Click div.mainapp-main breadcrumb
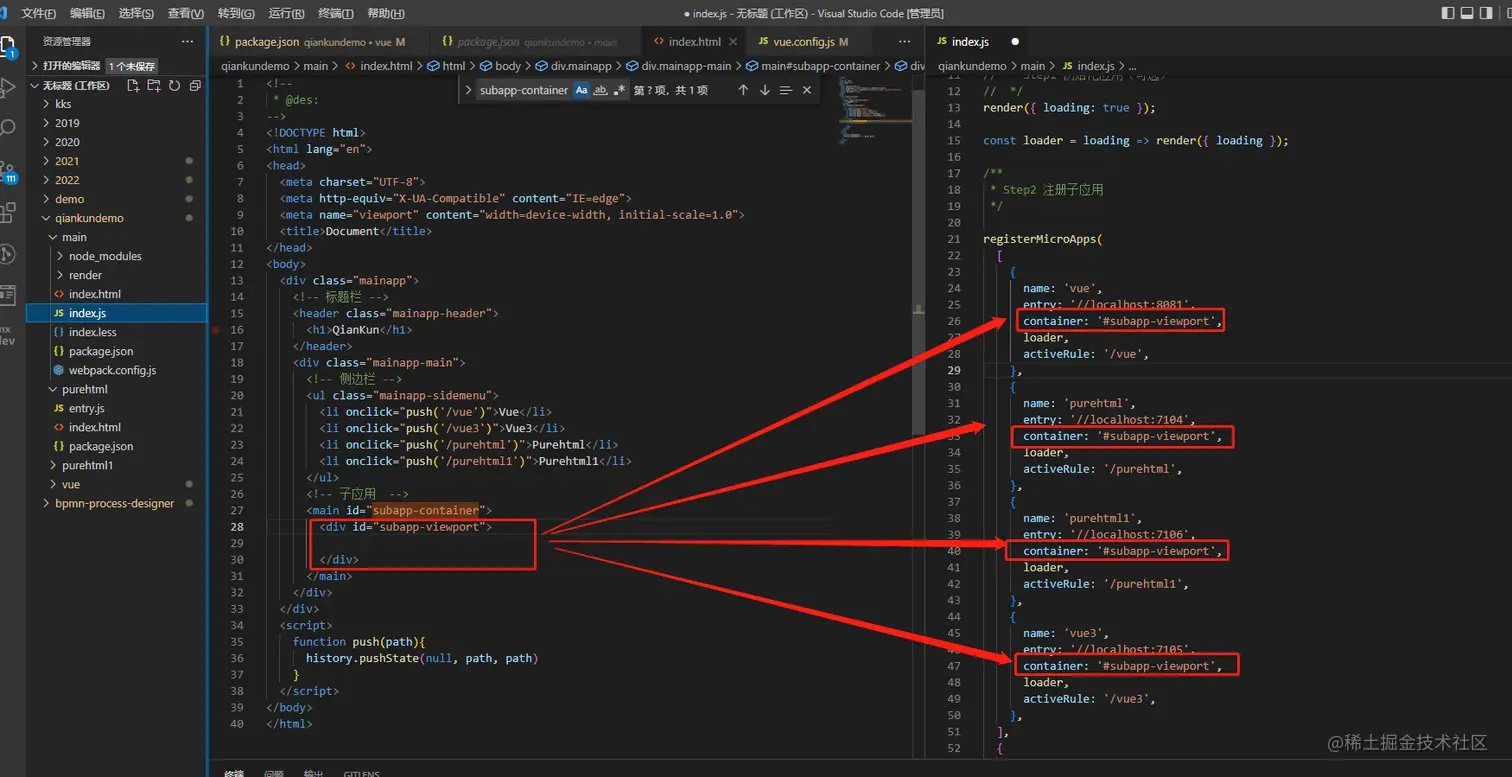Image resolution: width=1512 pixels, height=777 pixels. coord(686,66)
